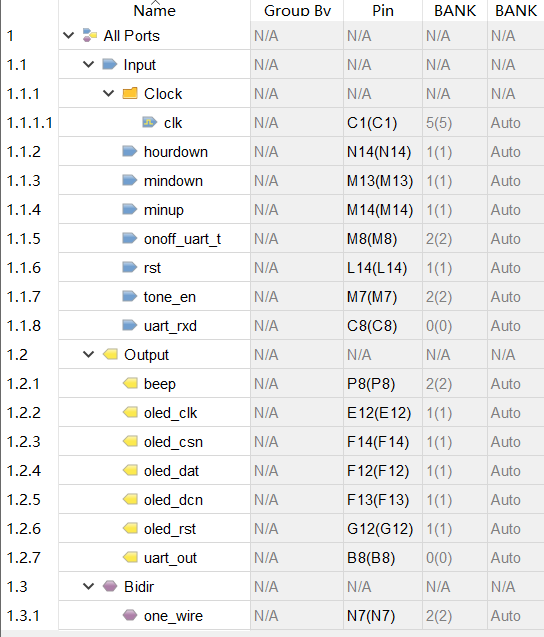Screen dimensions: 544x637
Task: Collapse the Output group chevron
Action: (89, 354)
